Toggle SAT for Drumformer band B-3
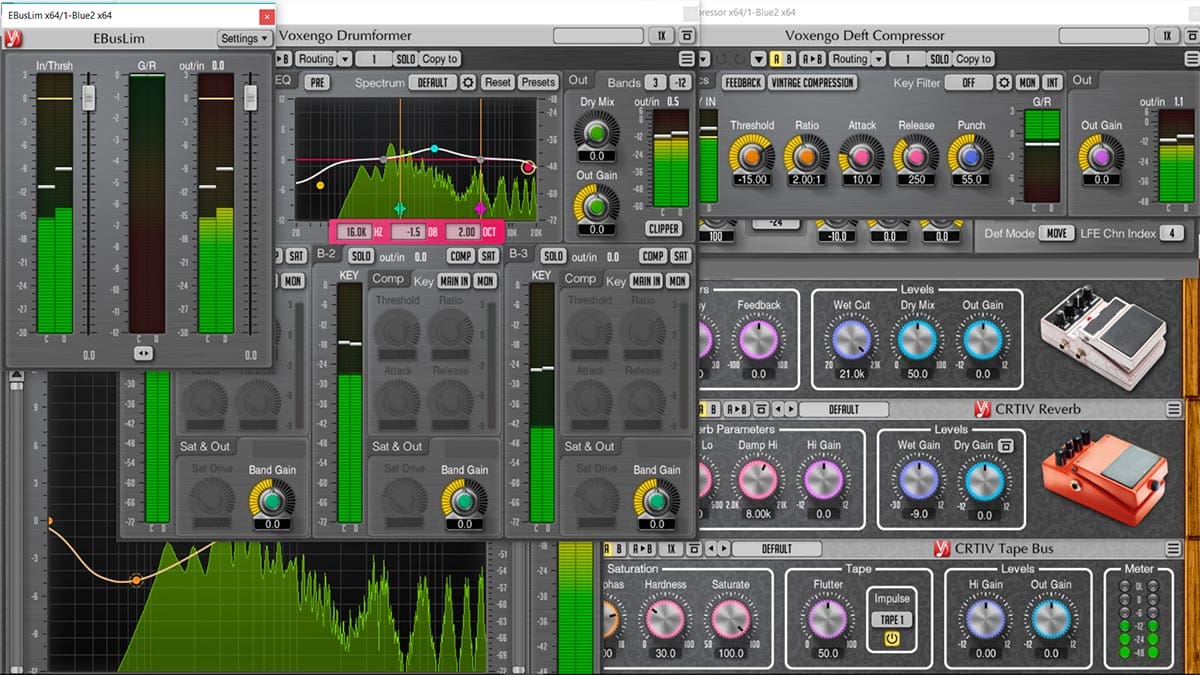Screen dimensions: 1200x675 681,257
